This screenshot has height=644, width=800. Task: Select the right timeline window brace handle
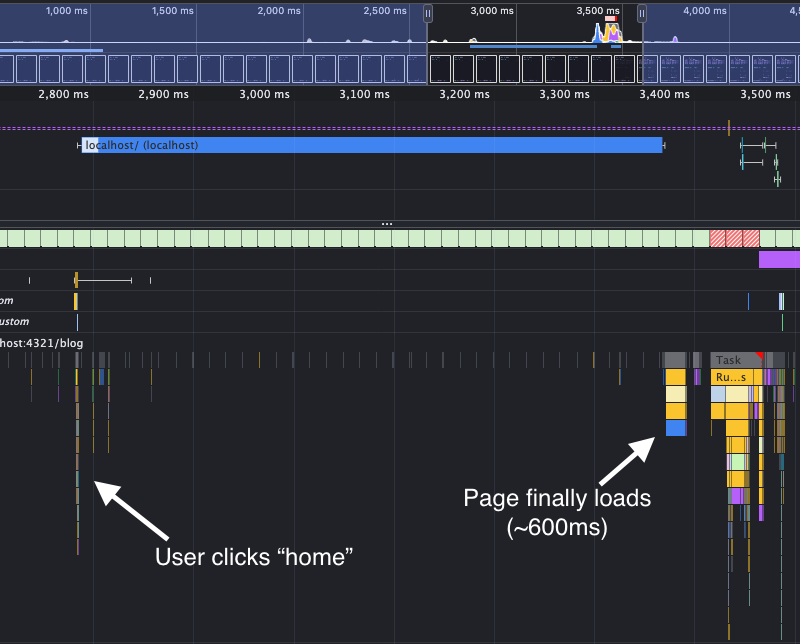pyautogui.click(x=641, y=13)
